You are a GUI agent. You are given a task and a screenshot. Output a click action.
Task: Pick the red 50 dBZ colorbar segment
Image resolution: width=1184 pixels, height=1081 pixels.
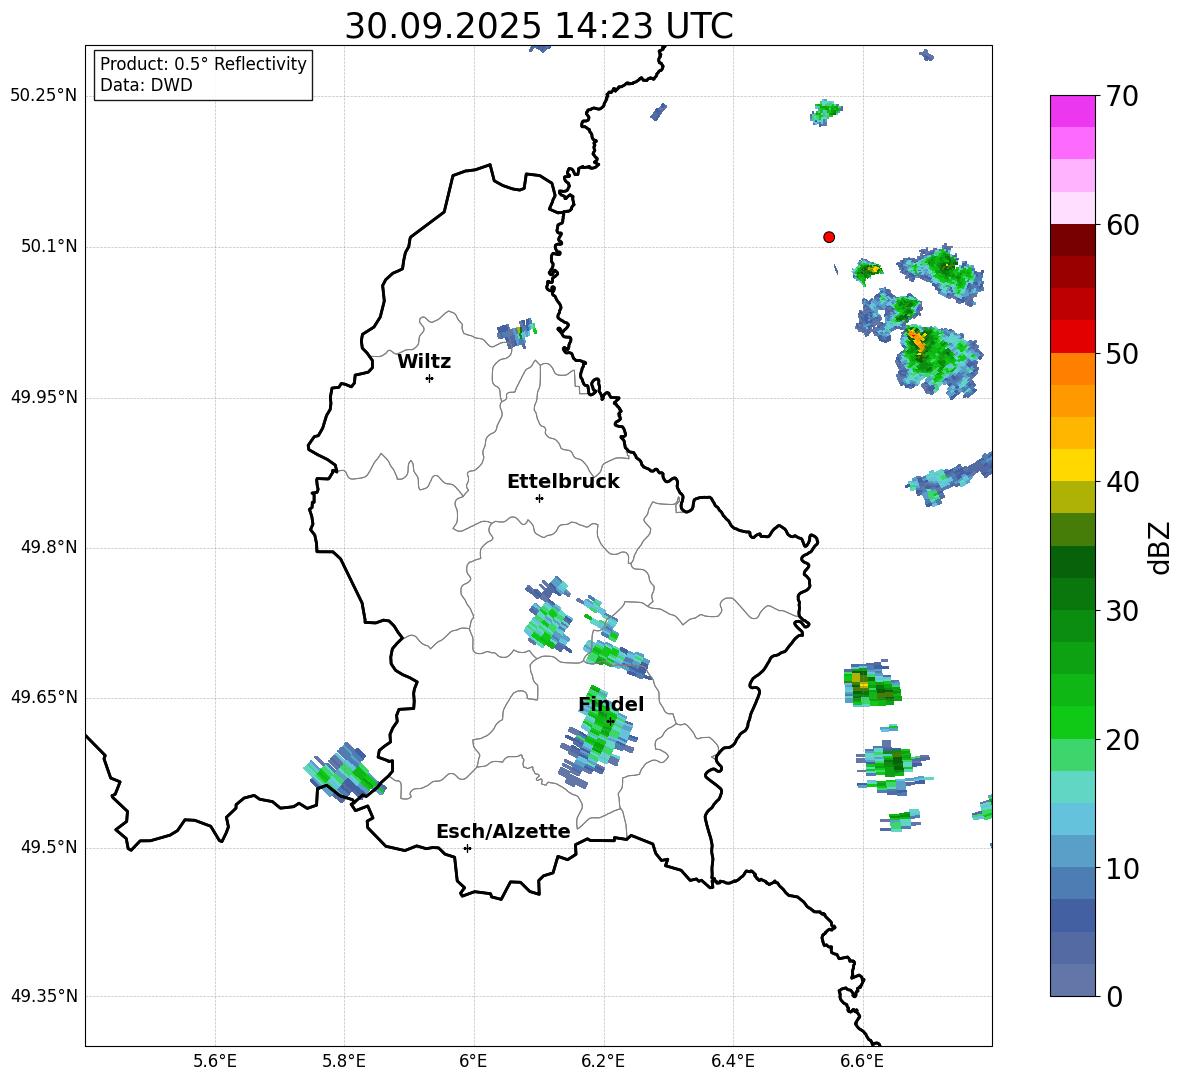[1073, 336]
